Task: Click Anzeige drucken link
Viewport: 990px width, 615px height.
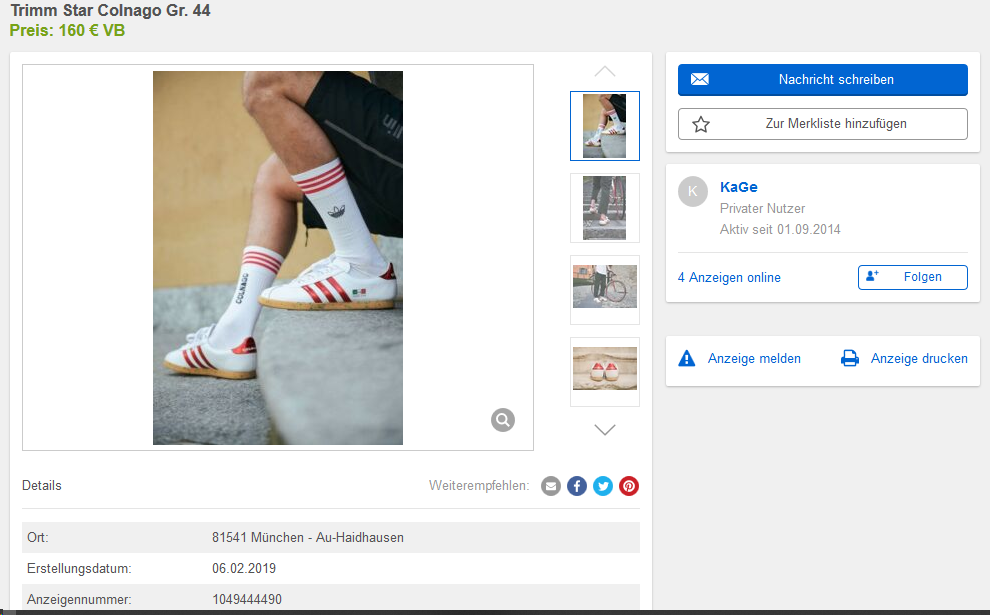Action: pyautogui.click(x=919, y=358)
